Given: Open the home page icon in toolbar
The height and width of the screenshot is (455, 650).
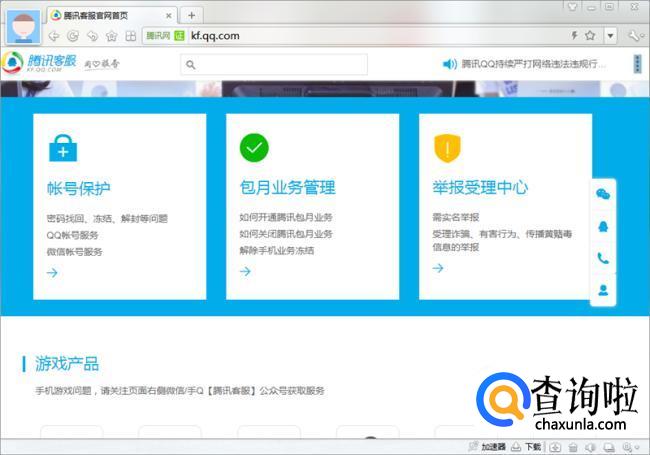Looking at the screenshot, I should coord(112,36).
